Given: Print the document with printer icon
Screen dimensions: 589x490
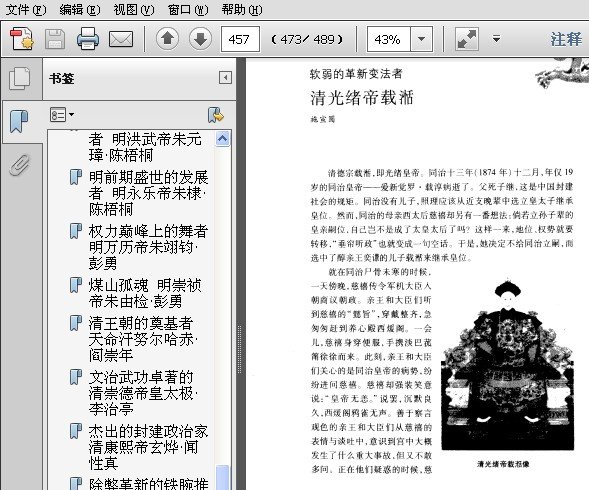Looking at the screenshot, I should 88,39.
